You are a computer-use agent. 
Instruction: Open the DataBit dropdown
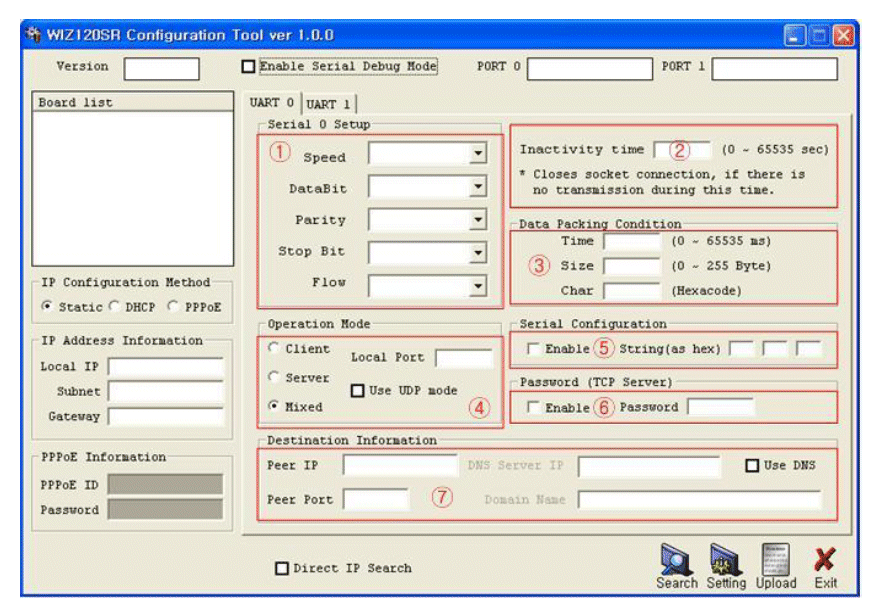[x=478, y=186]
